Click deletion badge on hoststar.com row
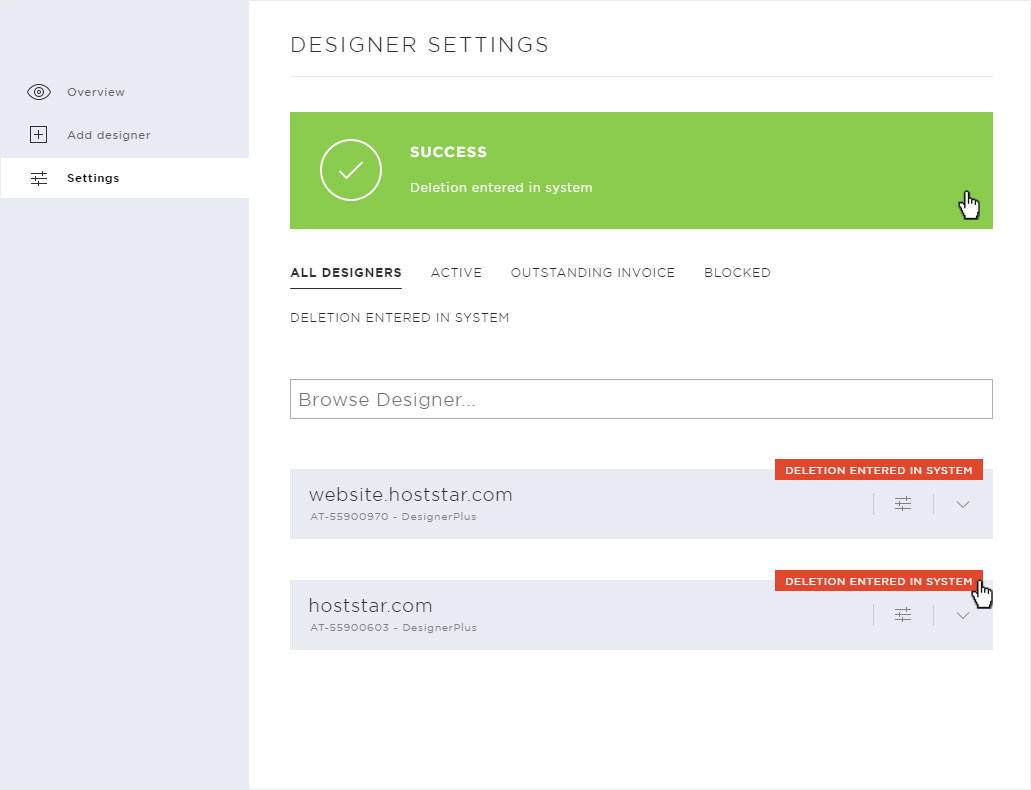The width and height of the screenshot is (1031, 790). click(x=878, y=581)
